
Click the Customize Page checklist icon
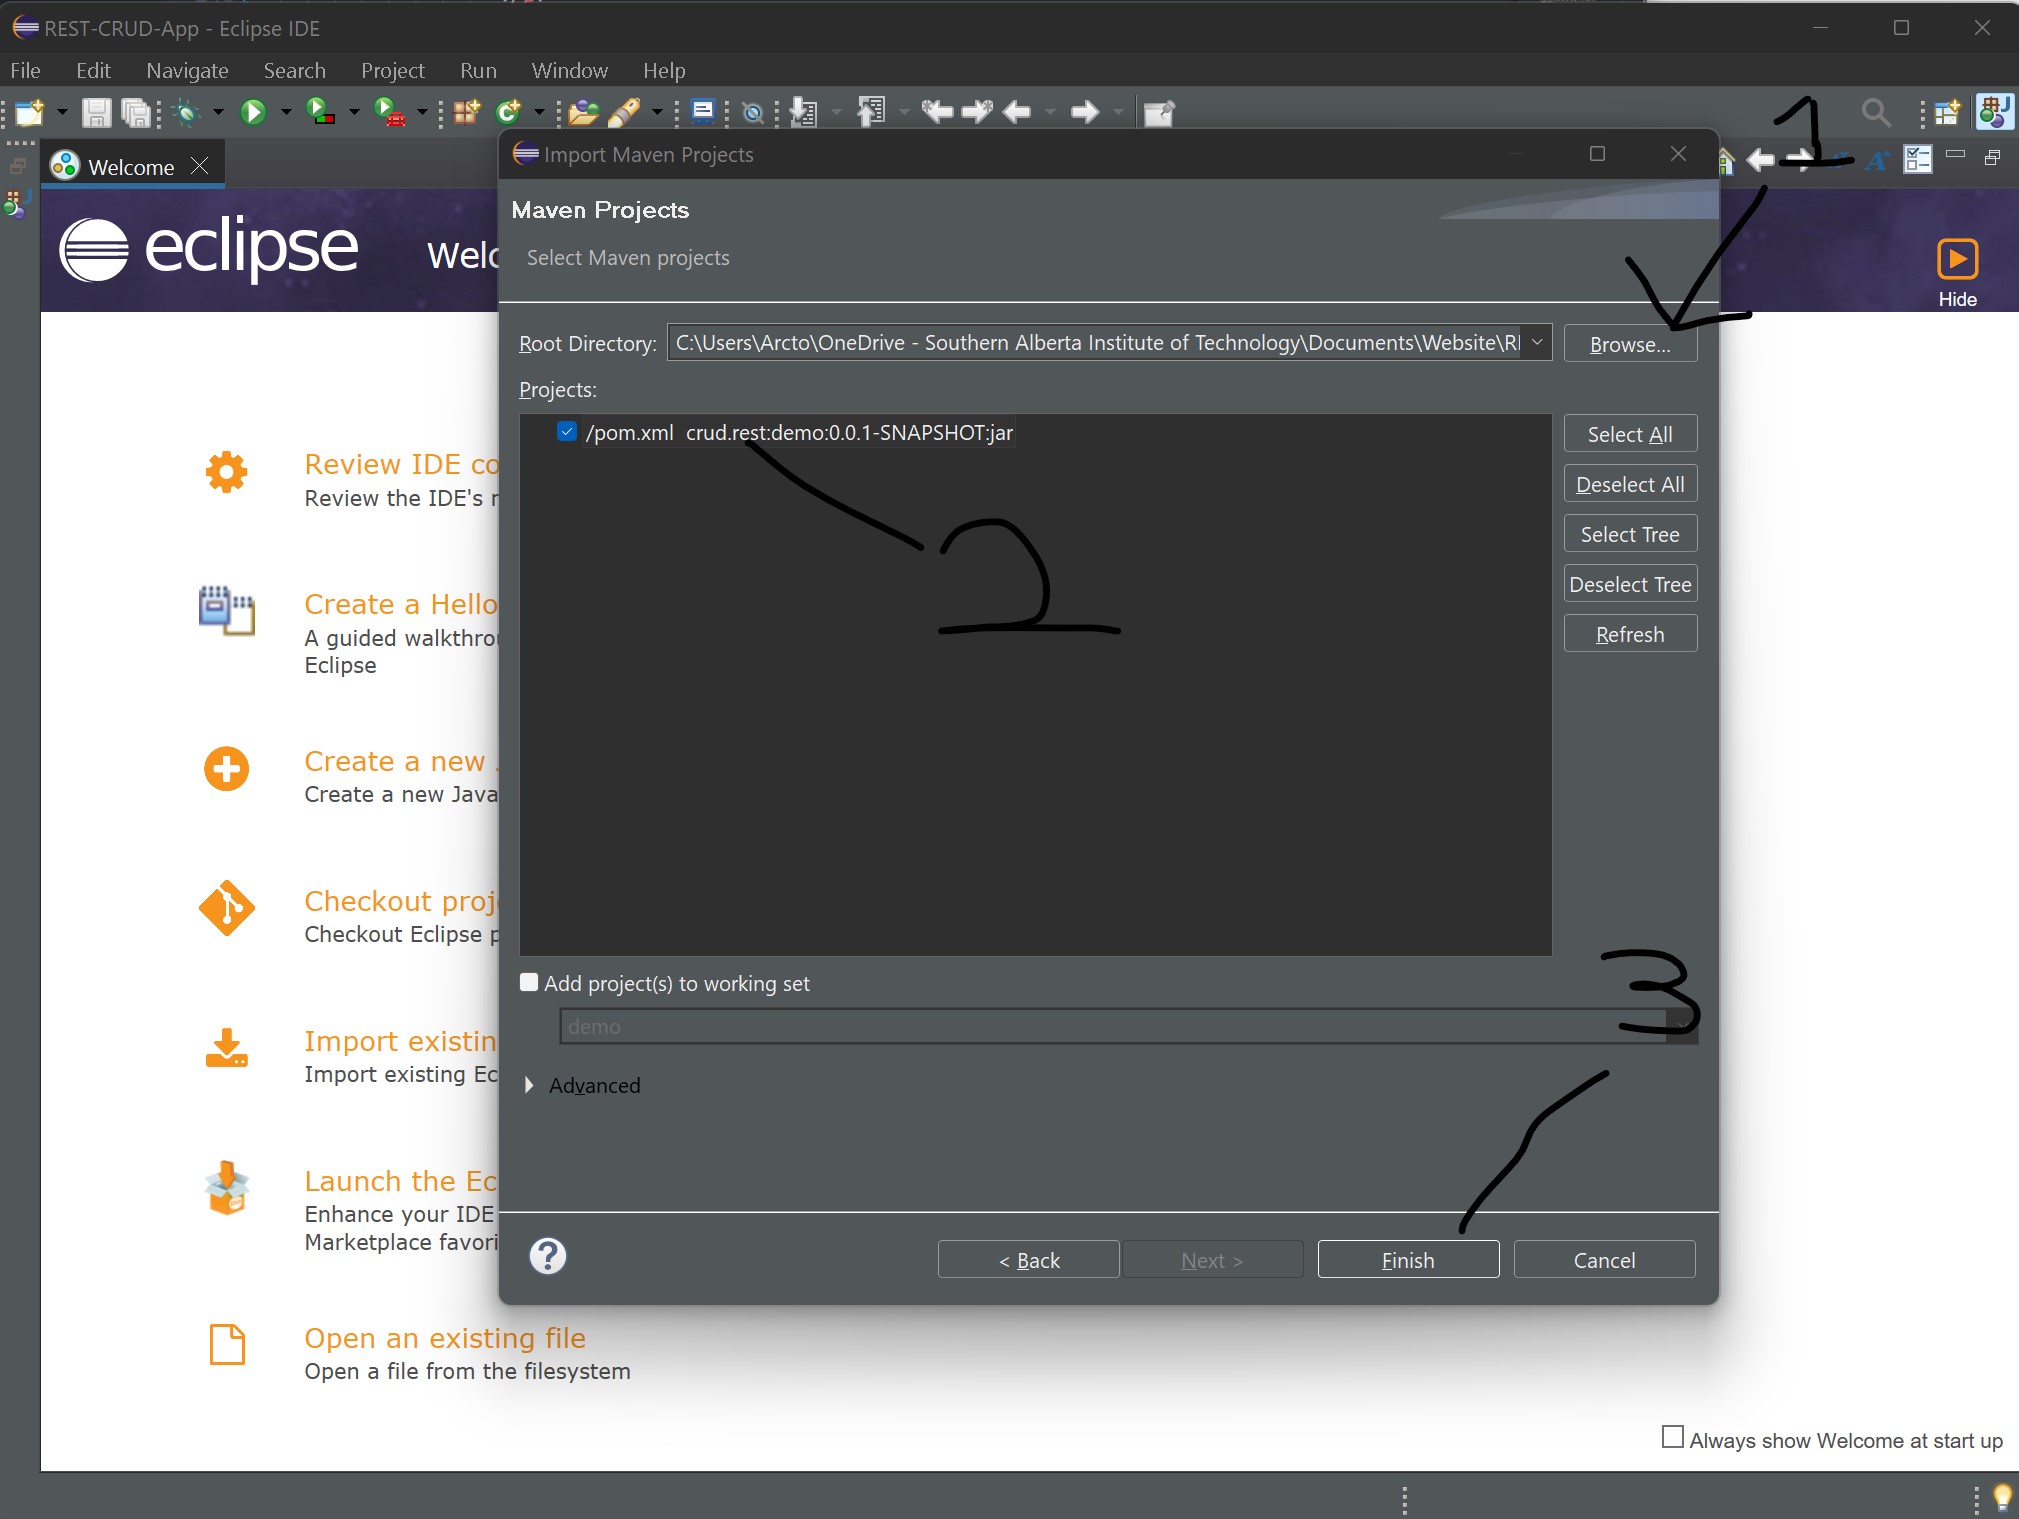click(1917, 159)
